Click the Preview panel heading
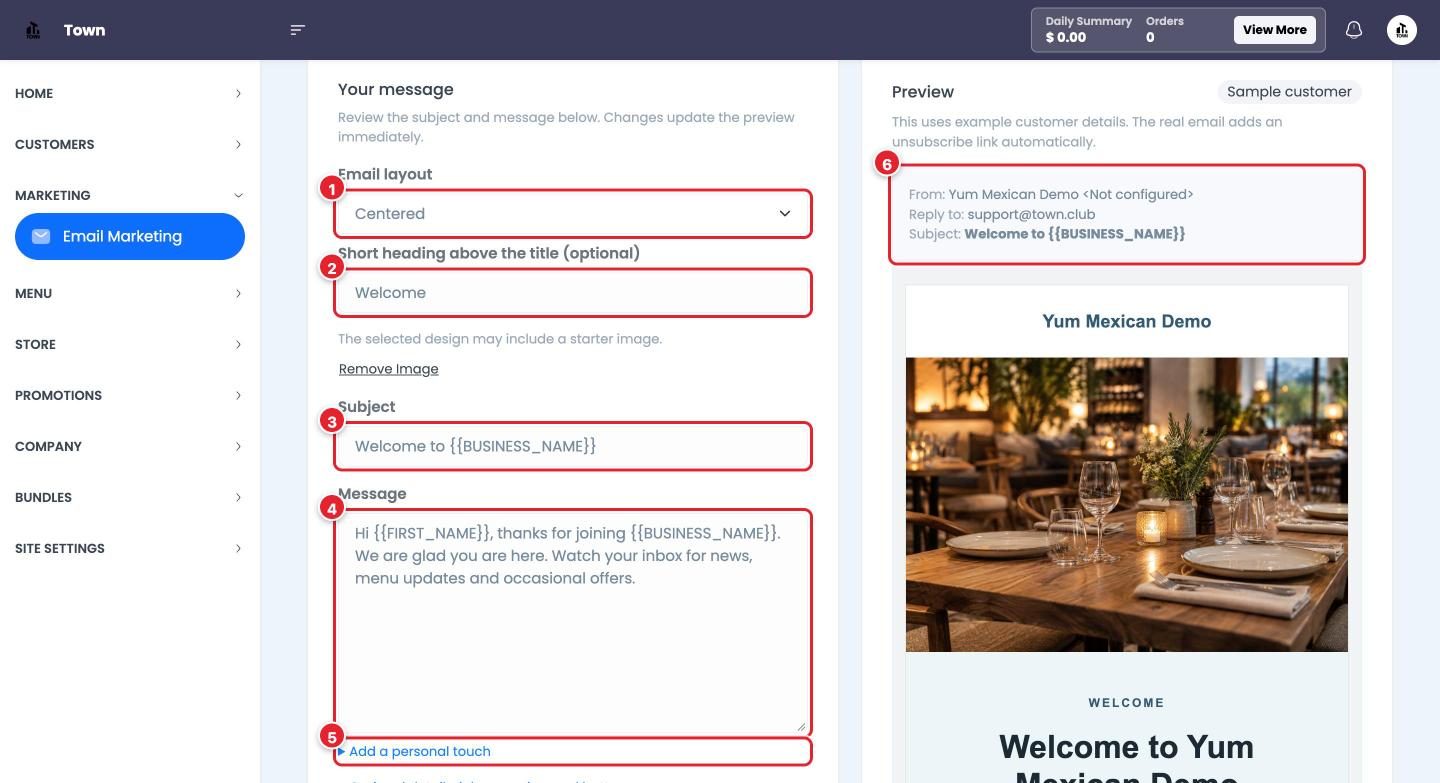Viewport: 1440px width, 783px height. 923,92
